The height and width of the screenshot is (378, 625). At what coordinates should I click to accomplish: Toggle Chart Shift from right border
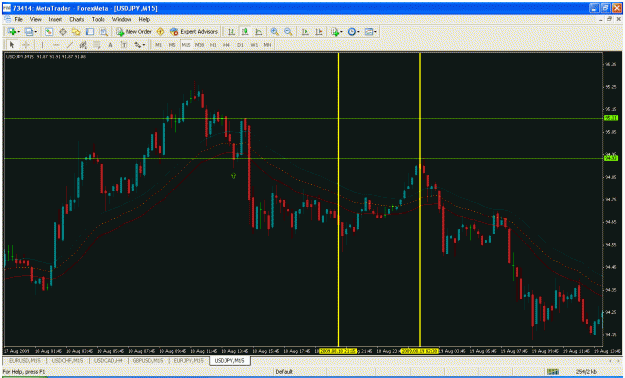[x=318, y=32]
